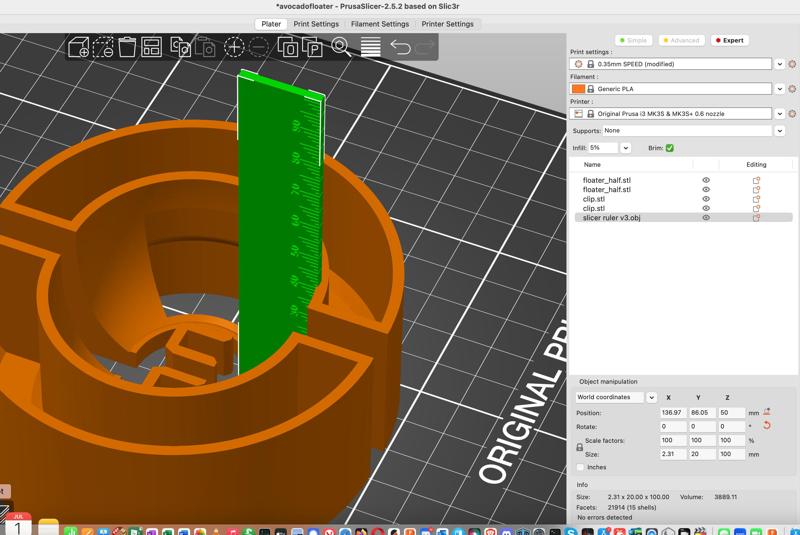Select the slicer ruler v3.obj row

[683, 218]
